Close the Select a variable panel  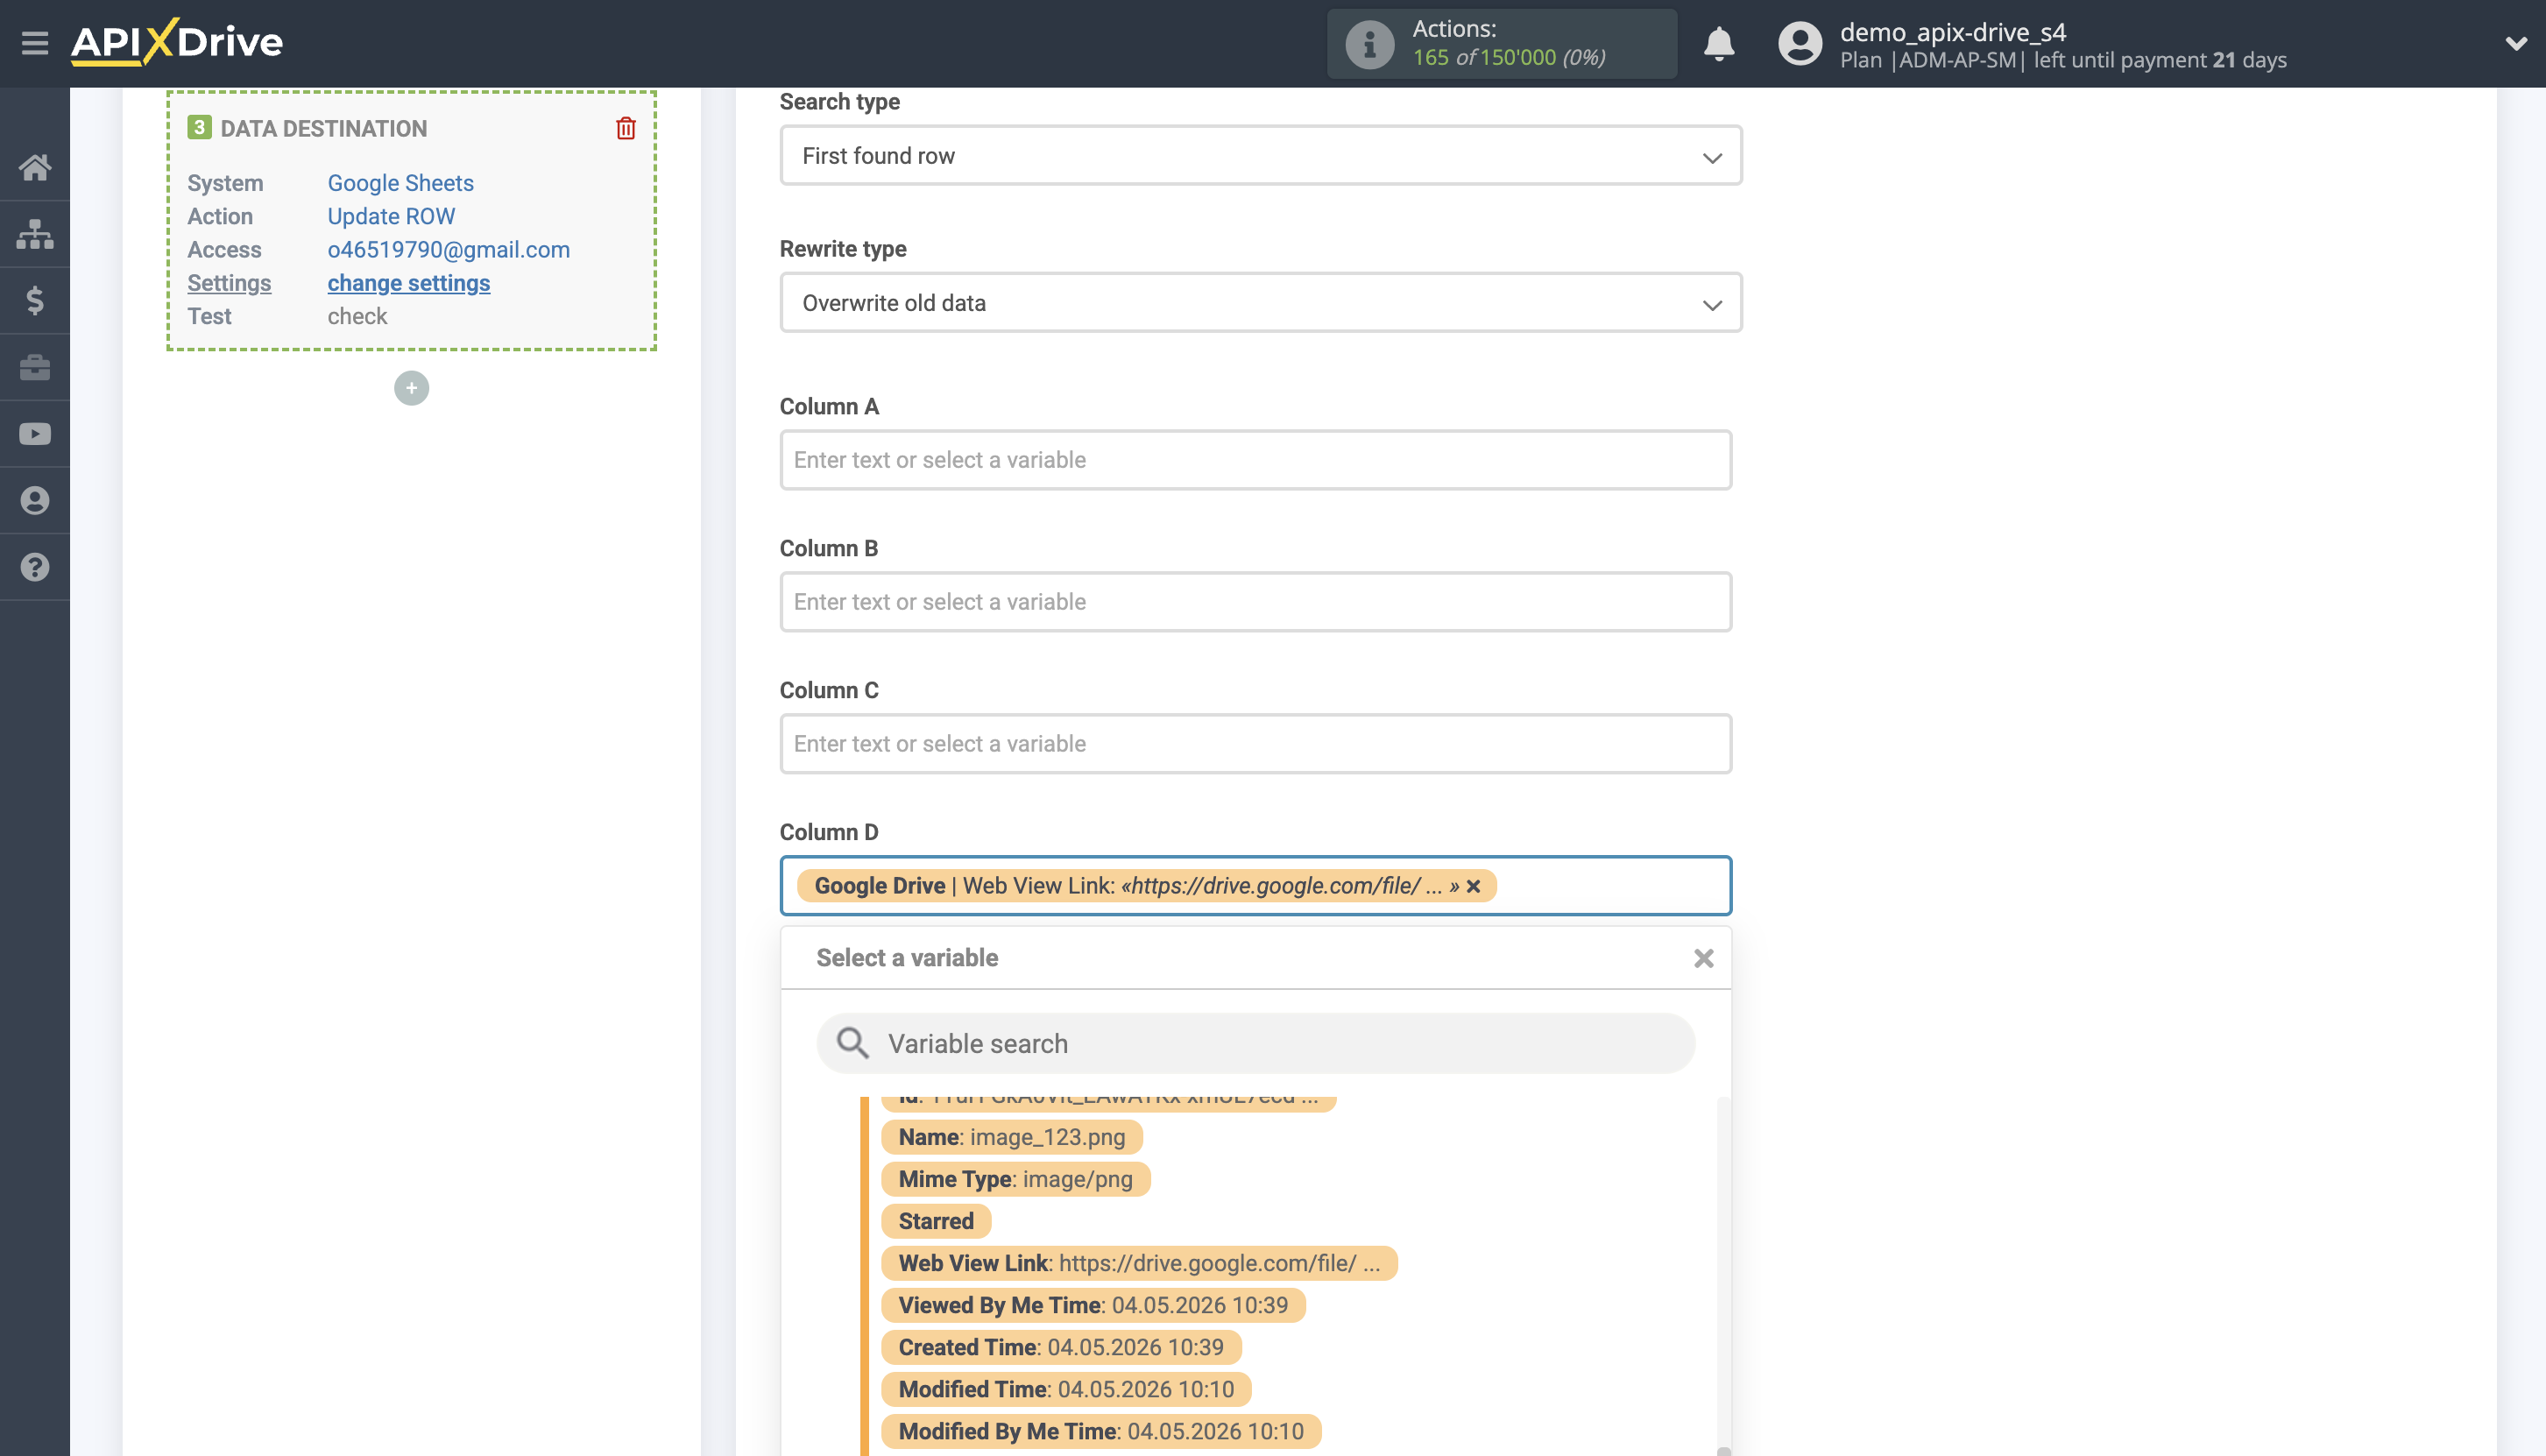pos(1703,958)
